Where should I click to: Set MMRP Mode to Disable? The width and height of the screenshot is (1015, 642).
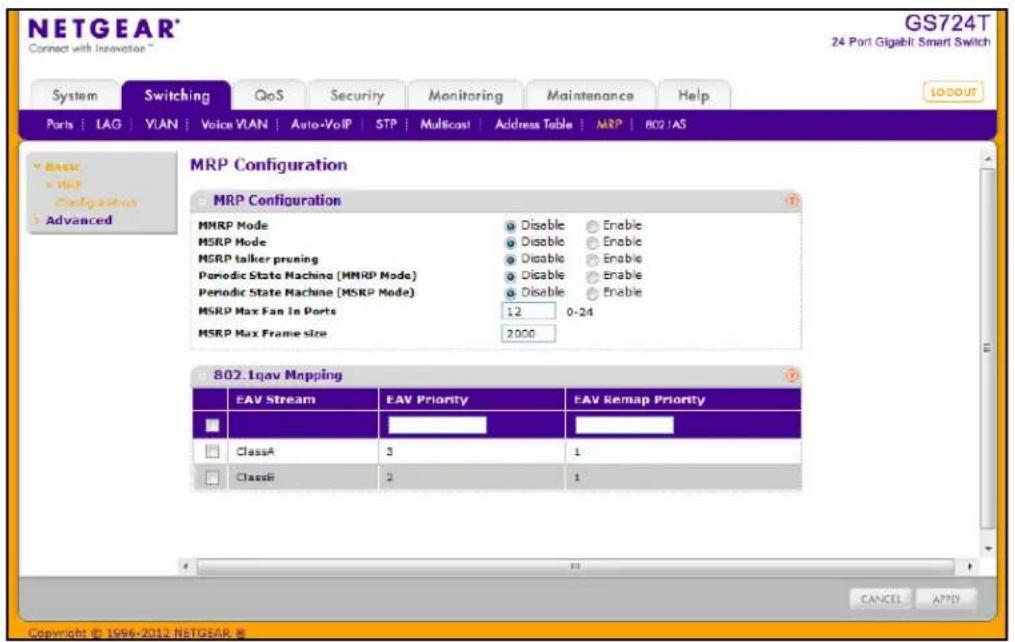click(510, 226)
